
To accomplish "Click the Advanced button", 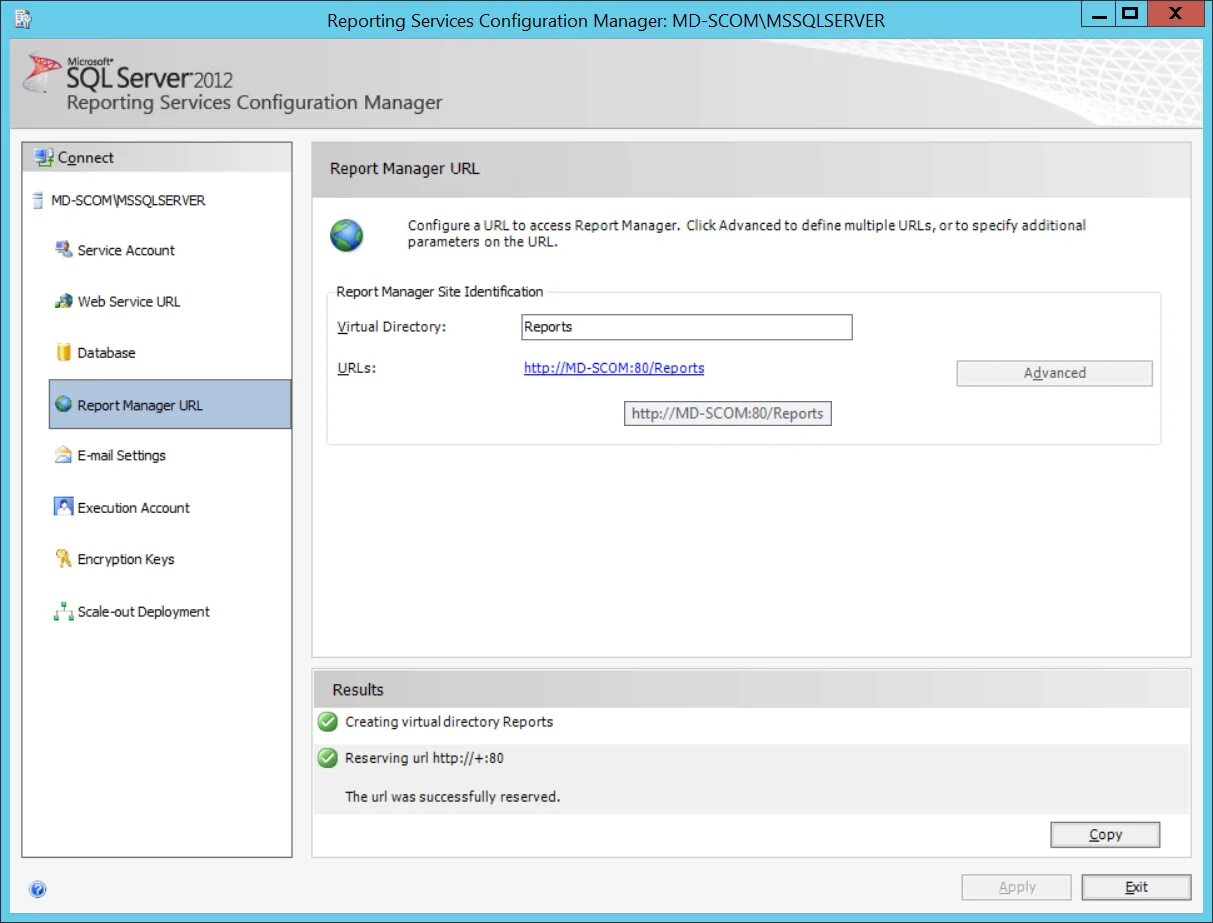I will pyautogui.click(x=1054, y=373).
